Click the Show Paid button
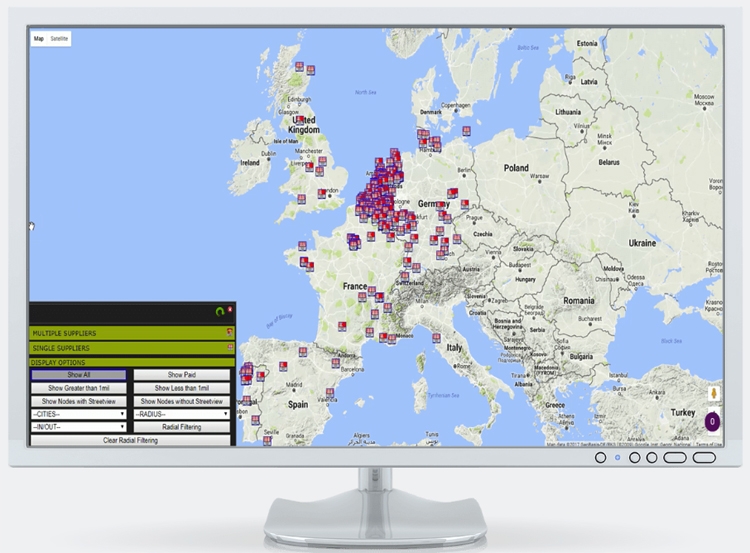 point(182,375)
